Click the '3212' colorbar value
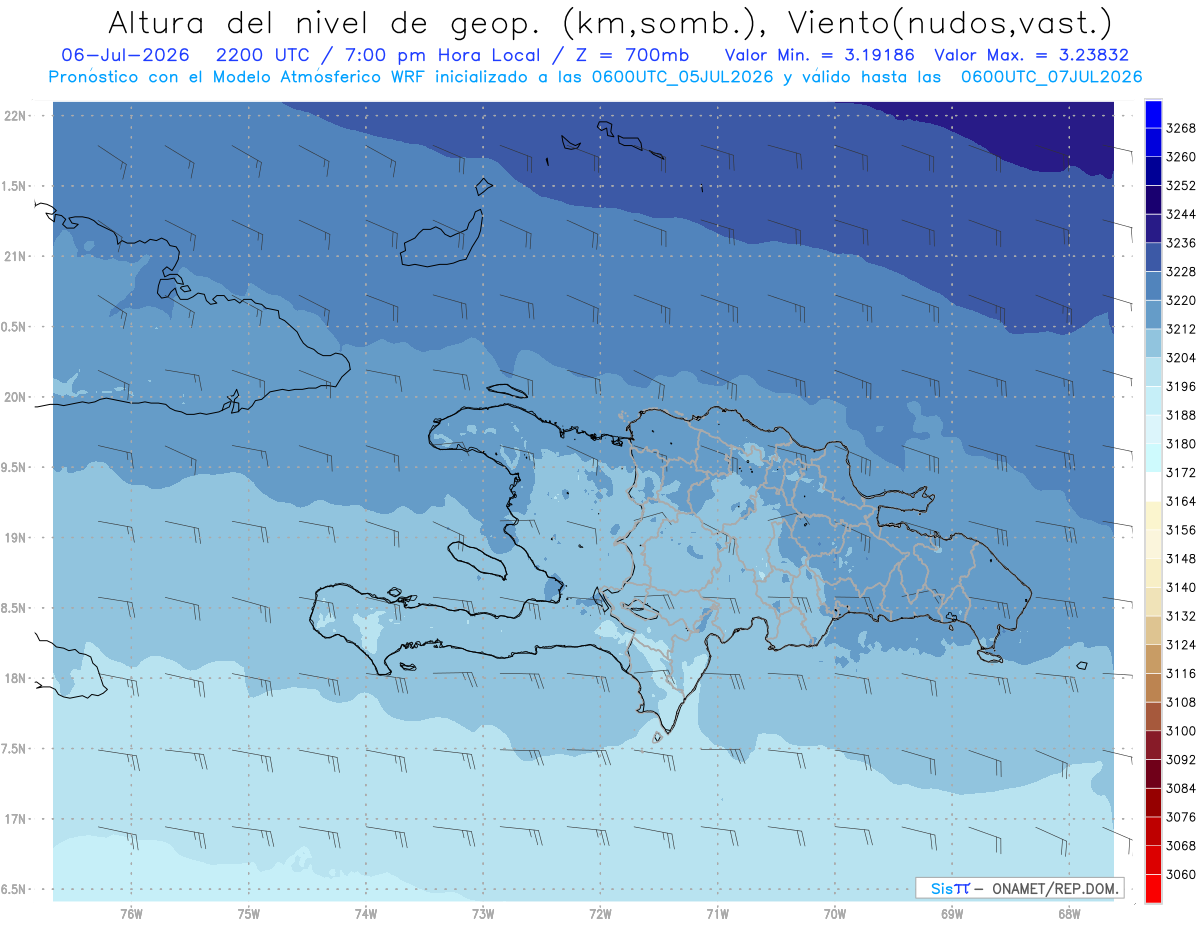Viewport: 1200px width, 927px height. (1181, 329)
